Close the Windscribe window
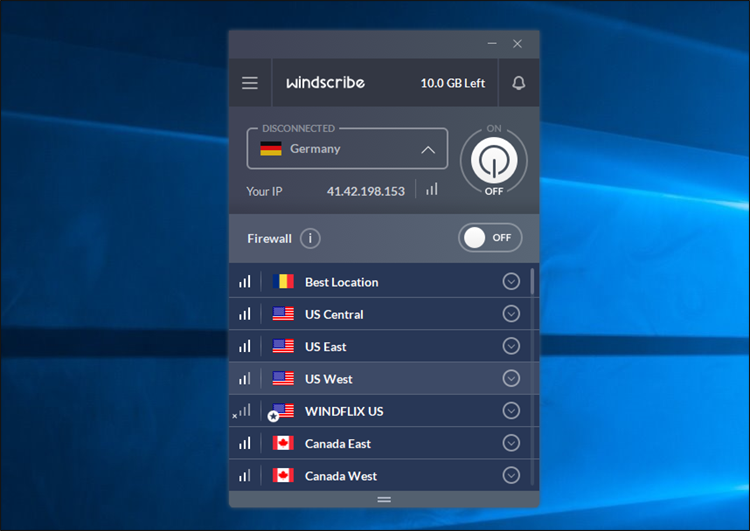 coord(517,44)
